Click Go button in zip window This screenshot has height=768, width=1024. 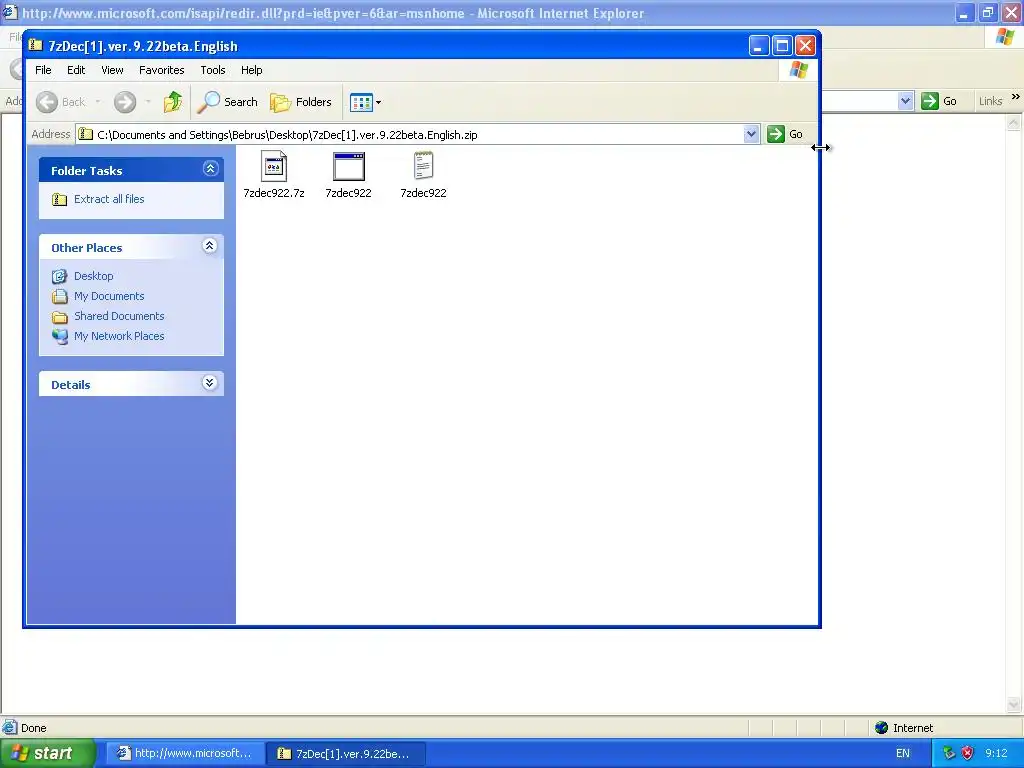(785, 134)
